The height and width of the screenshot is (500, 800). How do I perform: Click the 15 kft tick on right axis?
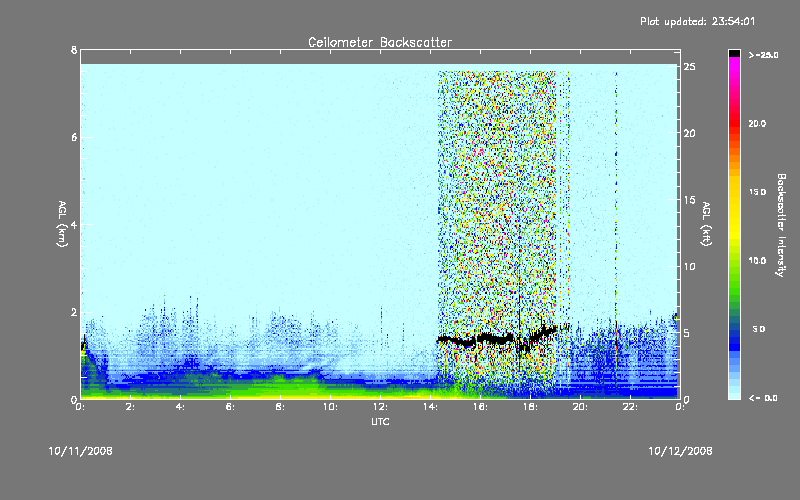pos(689,200)
